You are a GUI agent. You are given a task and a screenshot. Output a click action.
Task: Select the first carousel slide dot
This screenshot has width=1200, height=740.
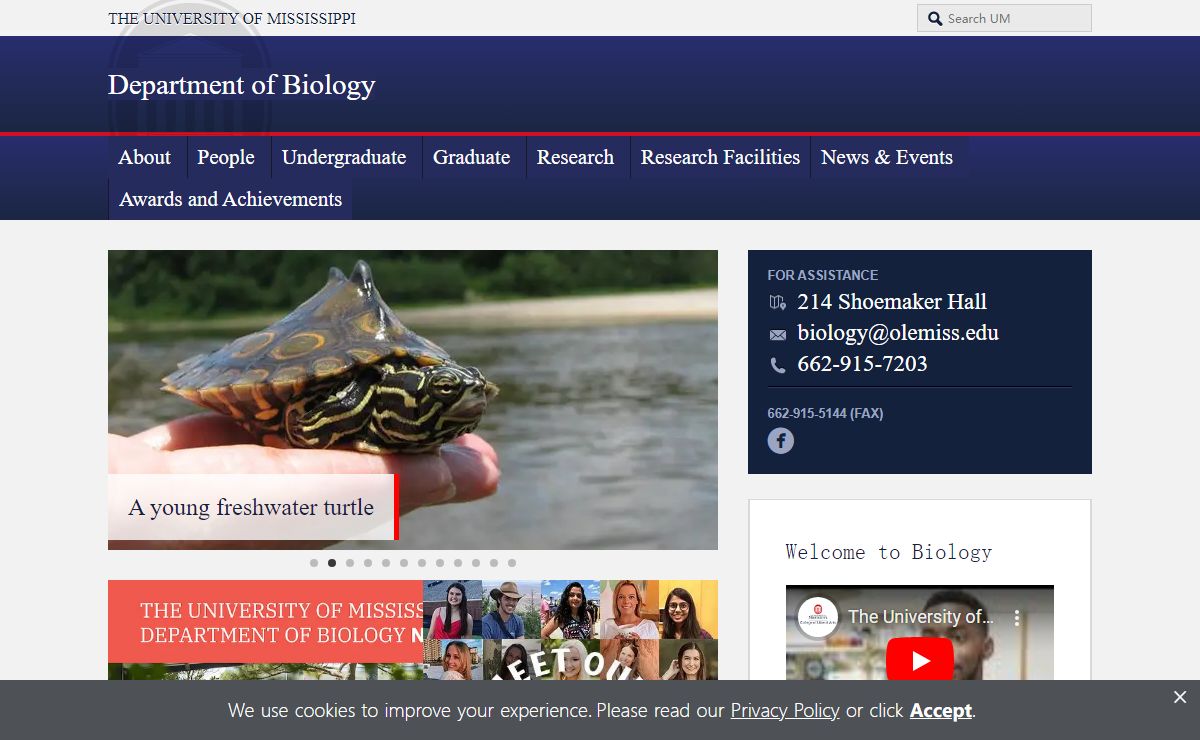(314, 563)
